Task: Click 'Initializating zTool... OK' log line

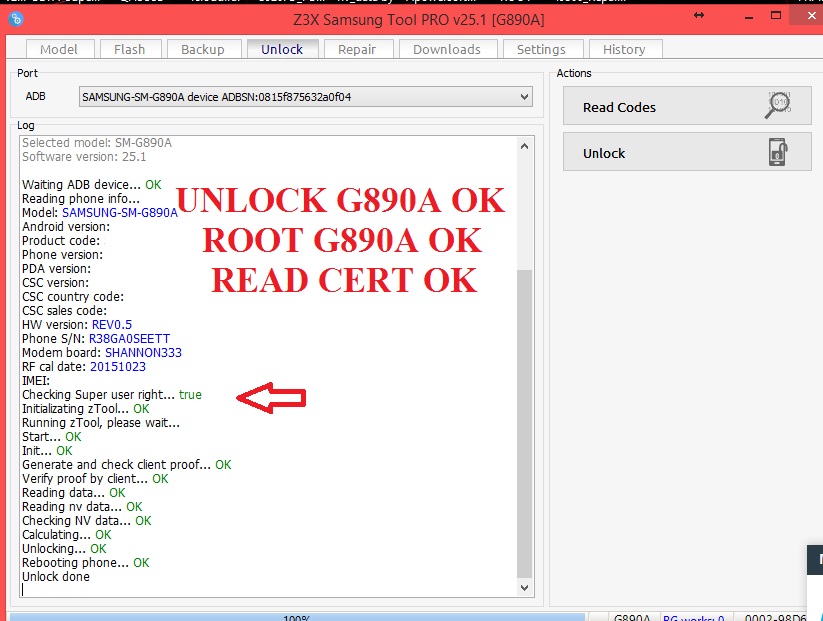Action: pyautogui.click(x=86, y=408)
